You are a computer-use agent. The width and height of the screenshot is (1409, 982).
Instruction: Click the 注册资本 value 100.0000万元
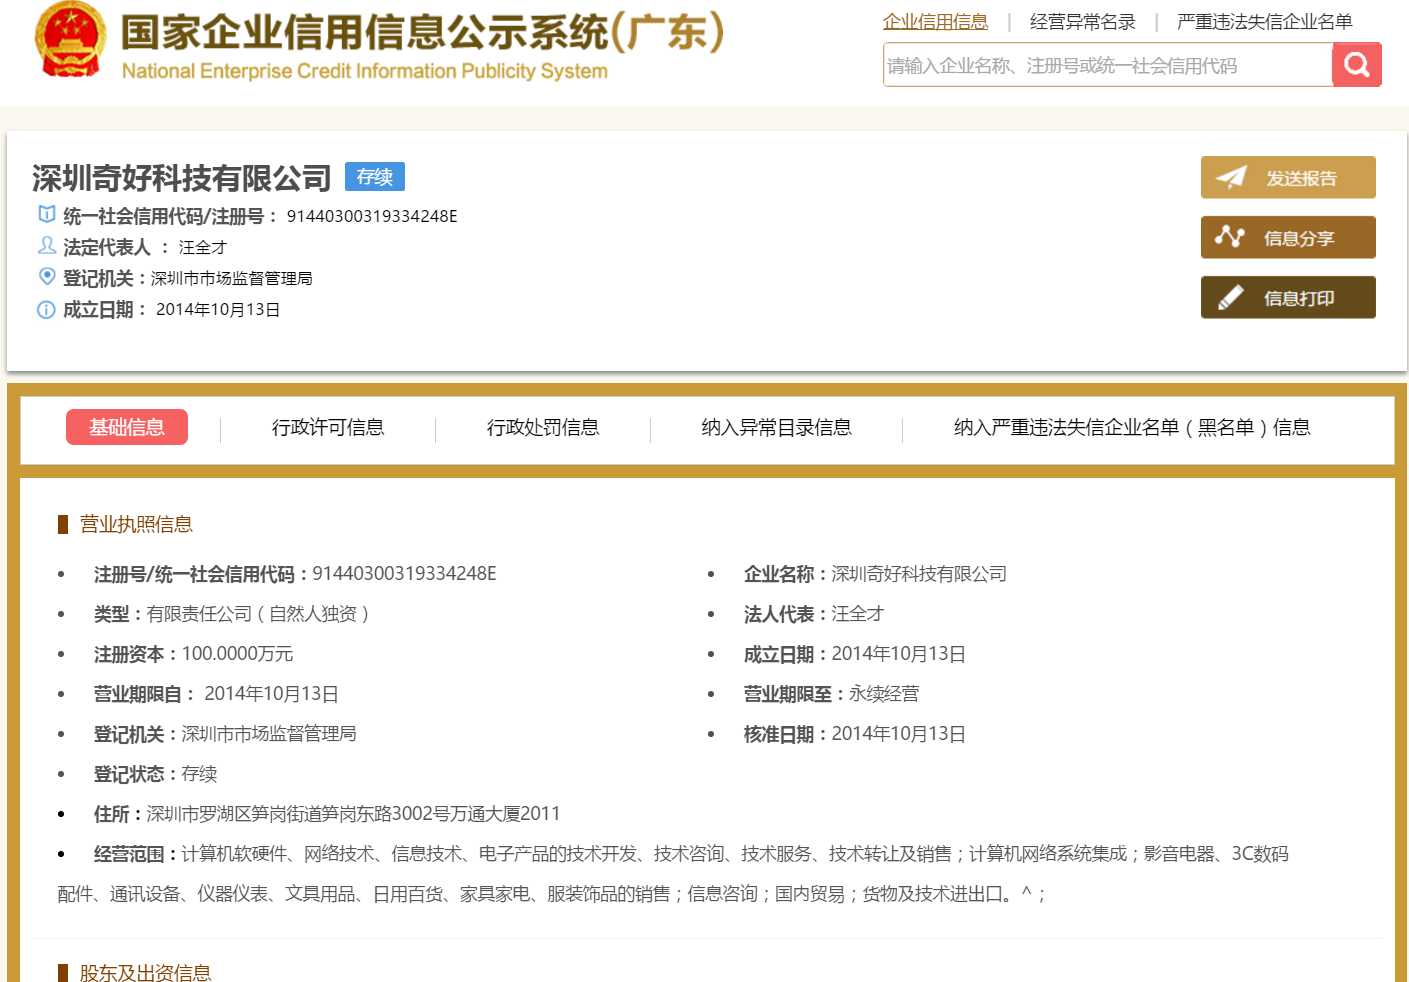pyautogui.click(x=237, y=654)
